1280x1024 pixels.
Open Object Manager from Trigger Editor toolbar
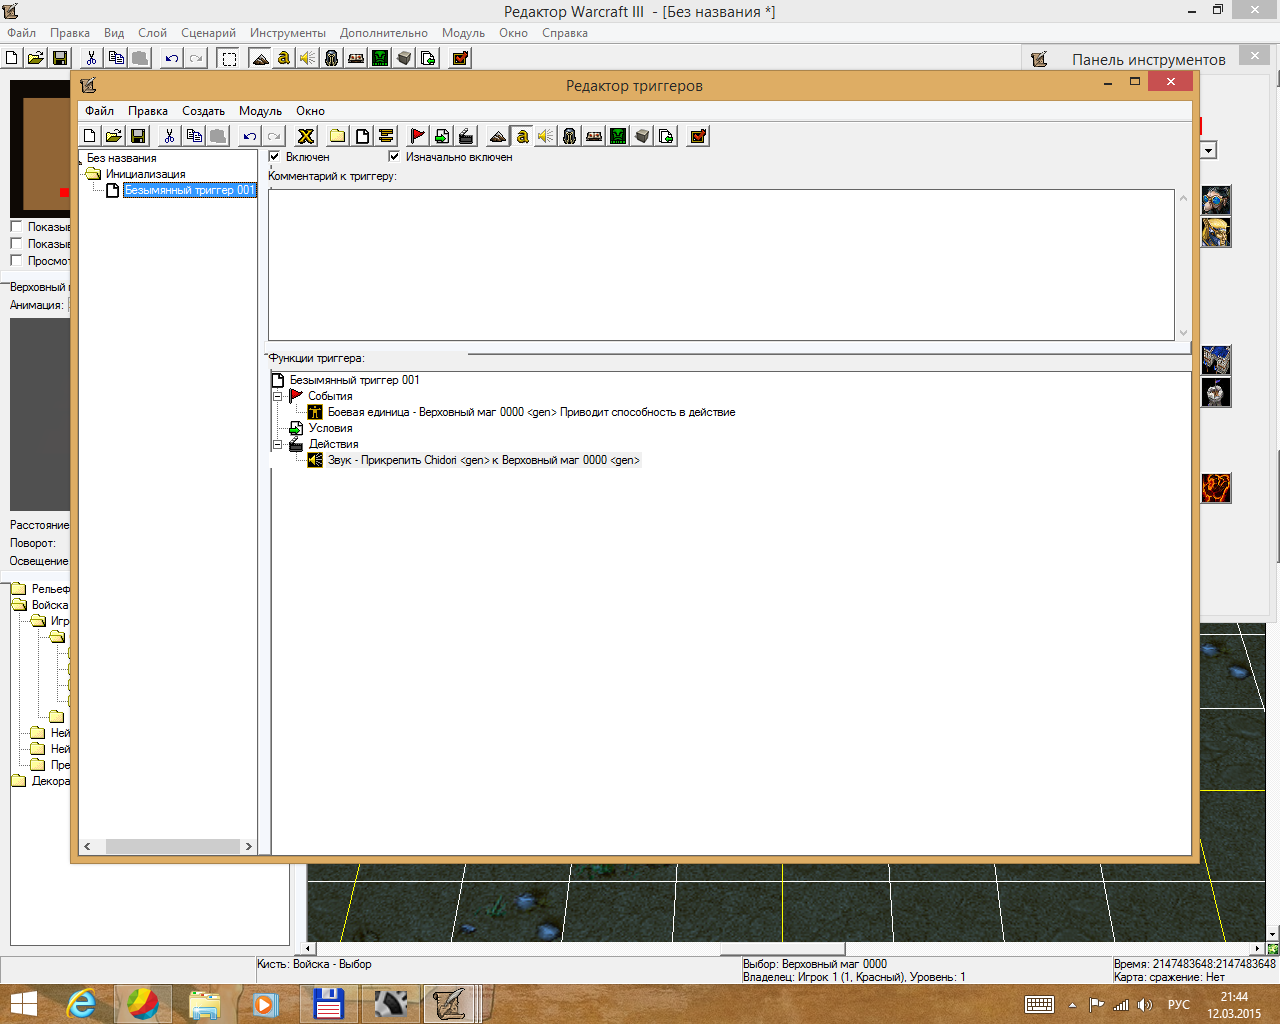tap(642, 136)
